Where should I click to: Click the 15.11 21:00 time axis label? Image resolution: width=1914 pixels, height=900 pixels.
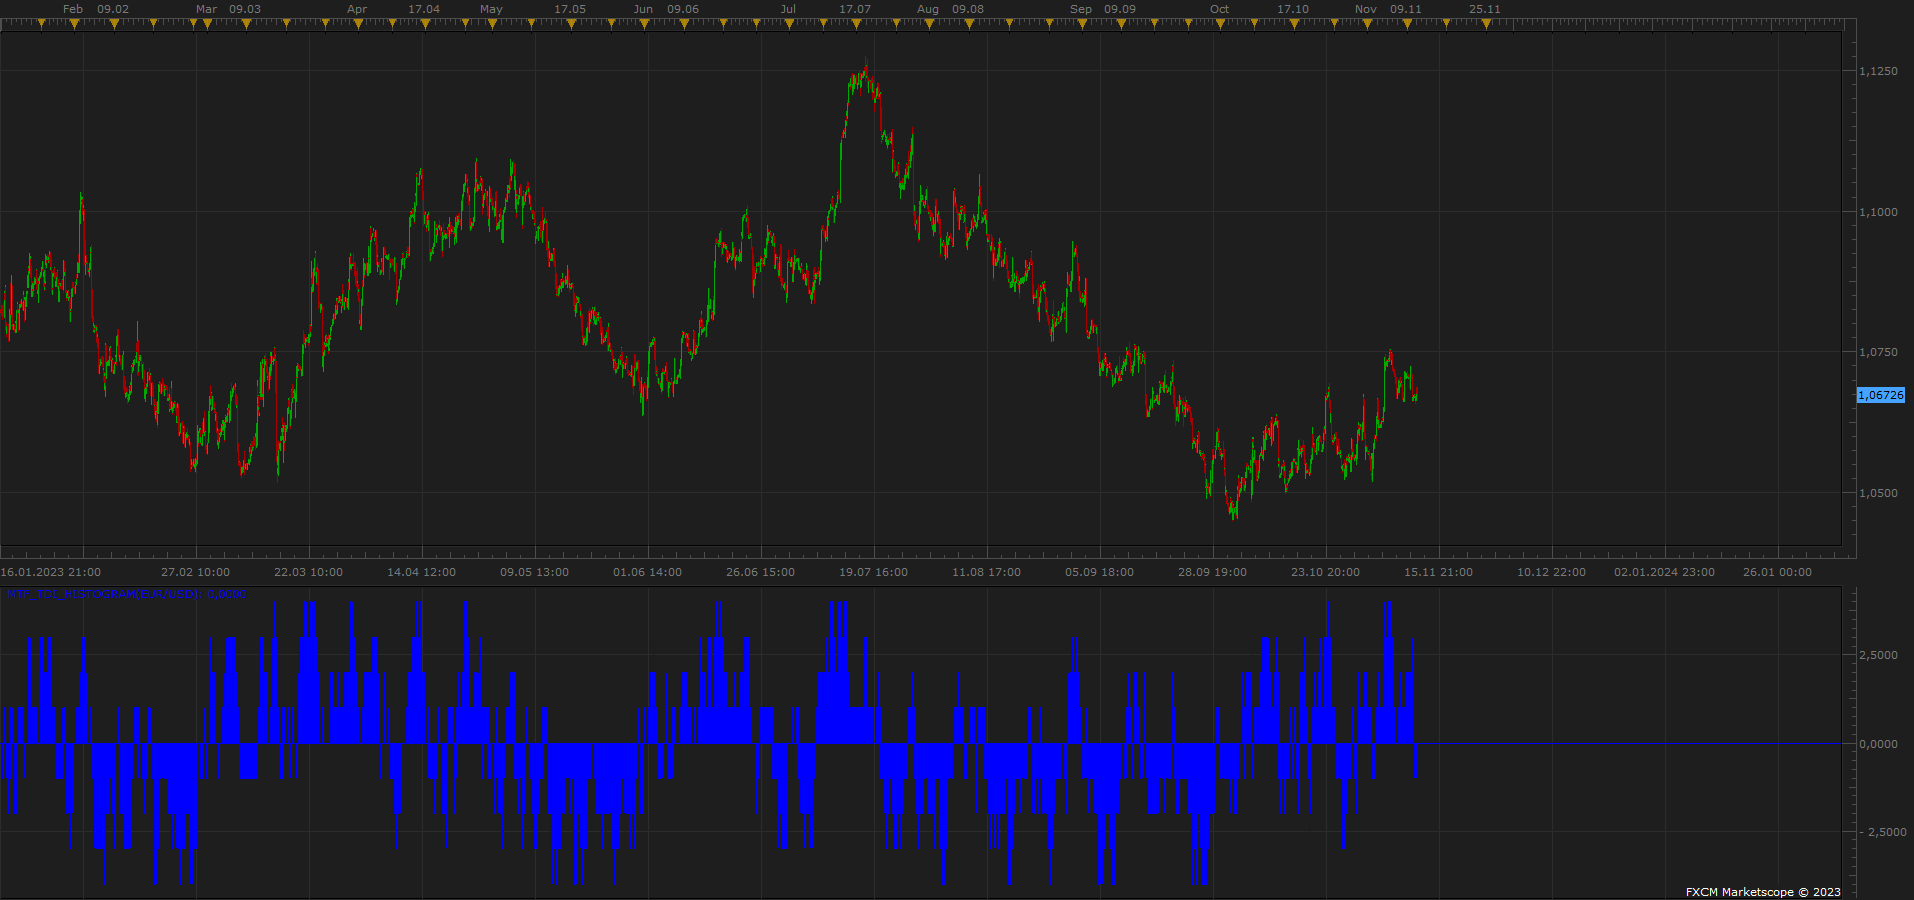pyautogui.click(x=1438, y=572)
